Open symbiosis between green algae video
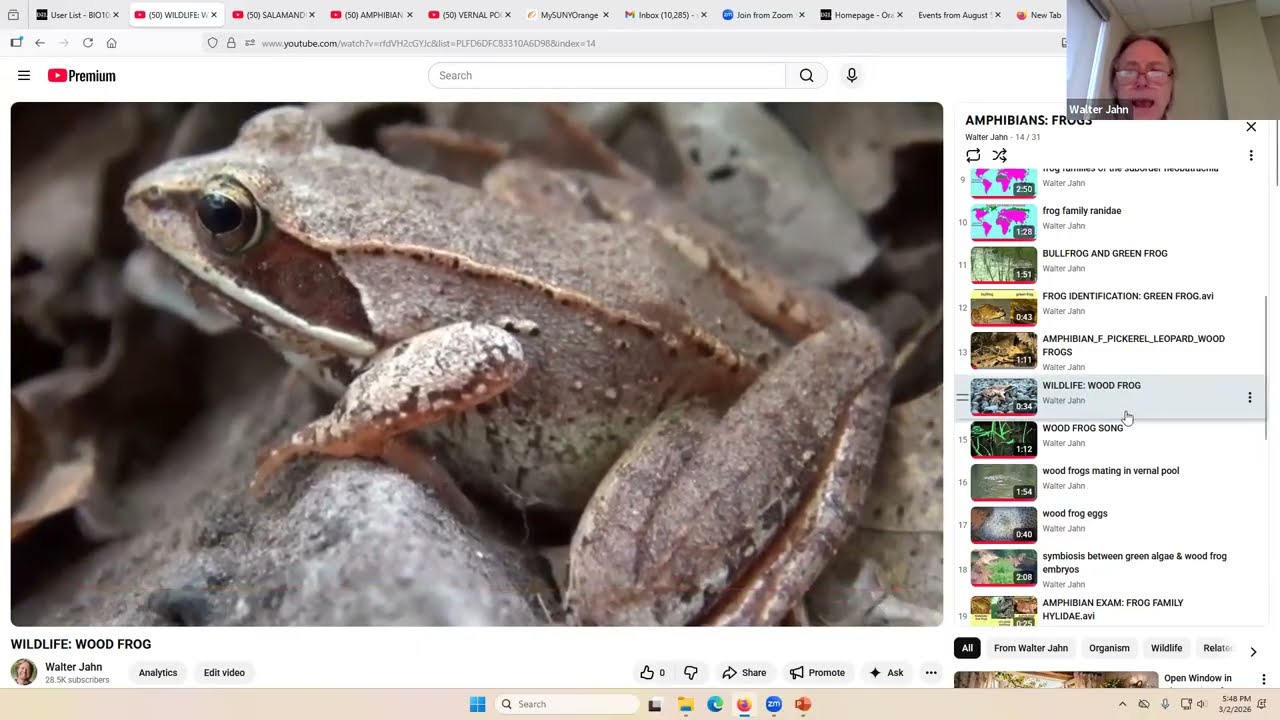 tap(1110, 569)
